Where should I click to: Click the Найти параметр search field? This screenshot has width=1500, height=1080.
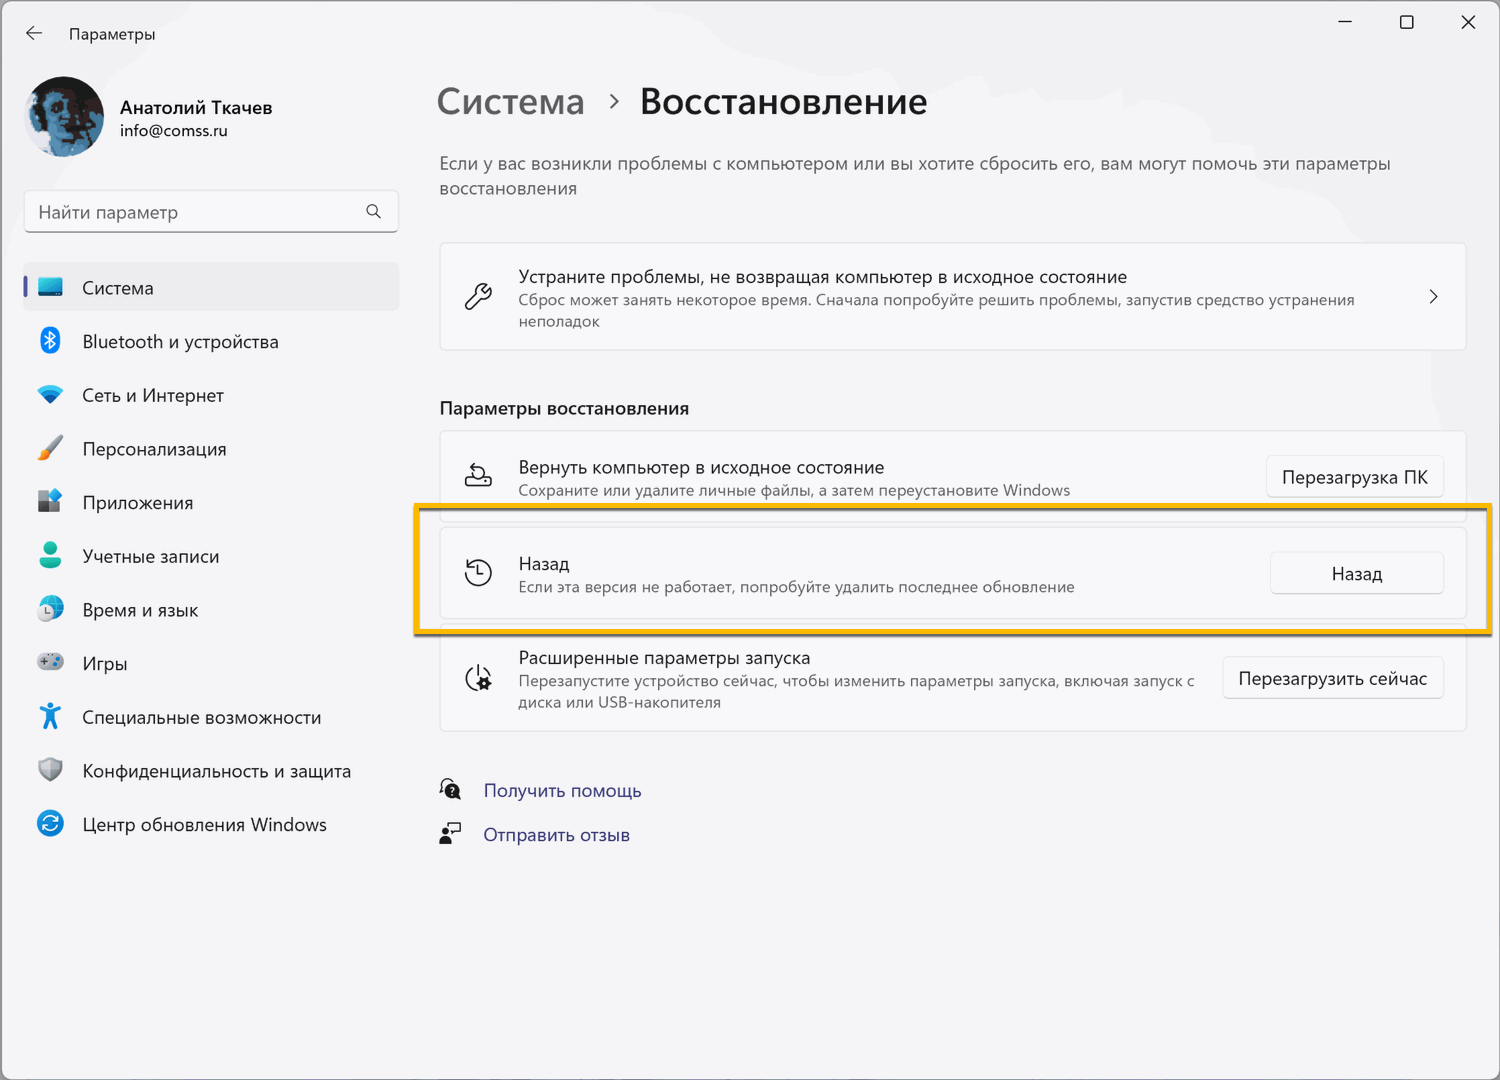coord(195,212)
